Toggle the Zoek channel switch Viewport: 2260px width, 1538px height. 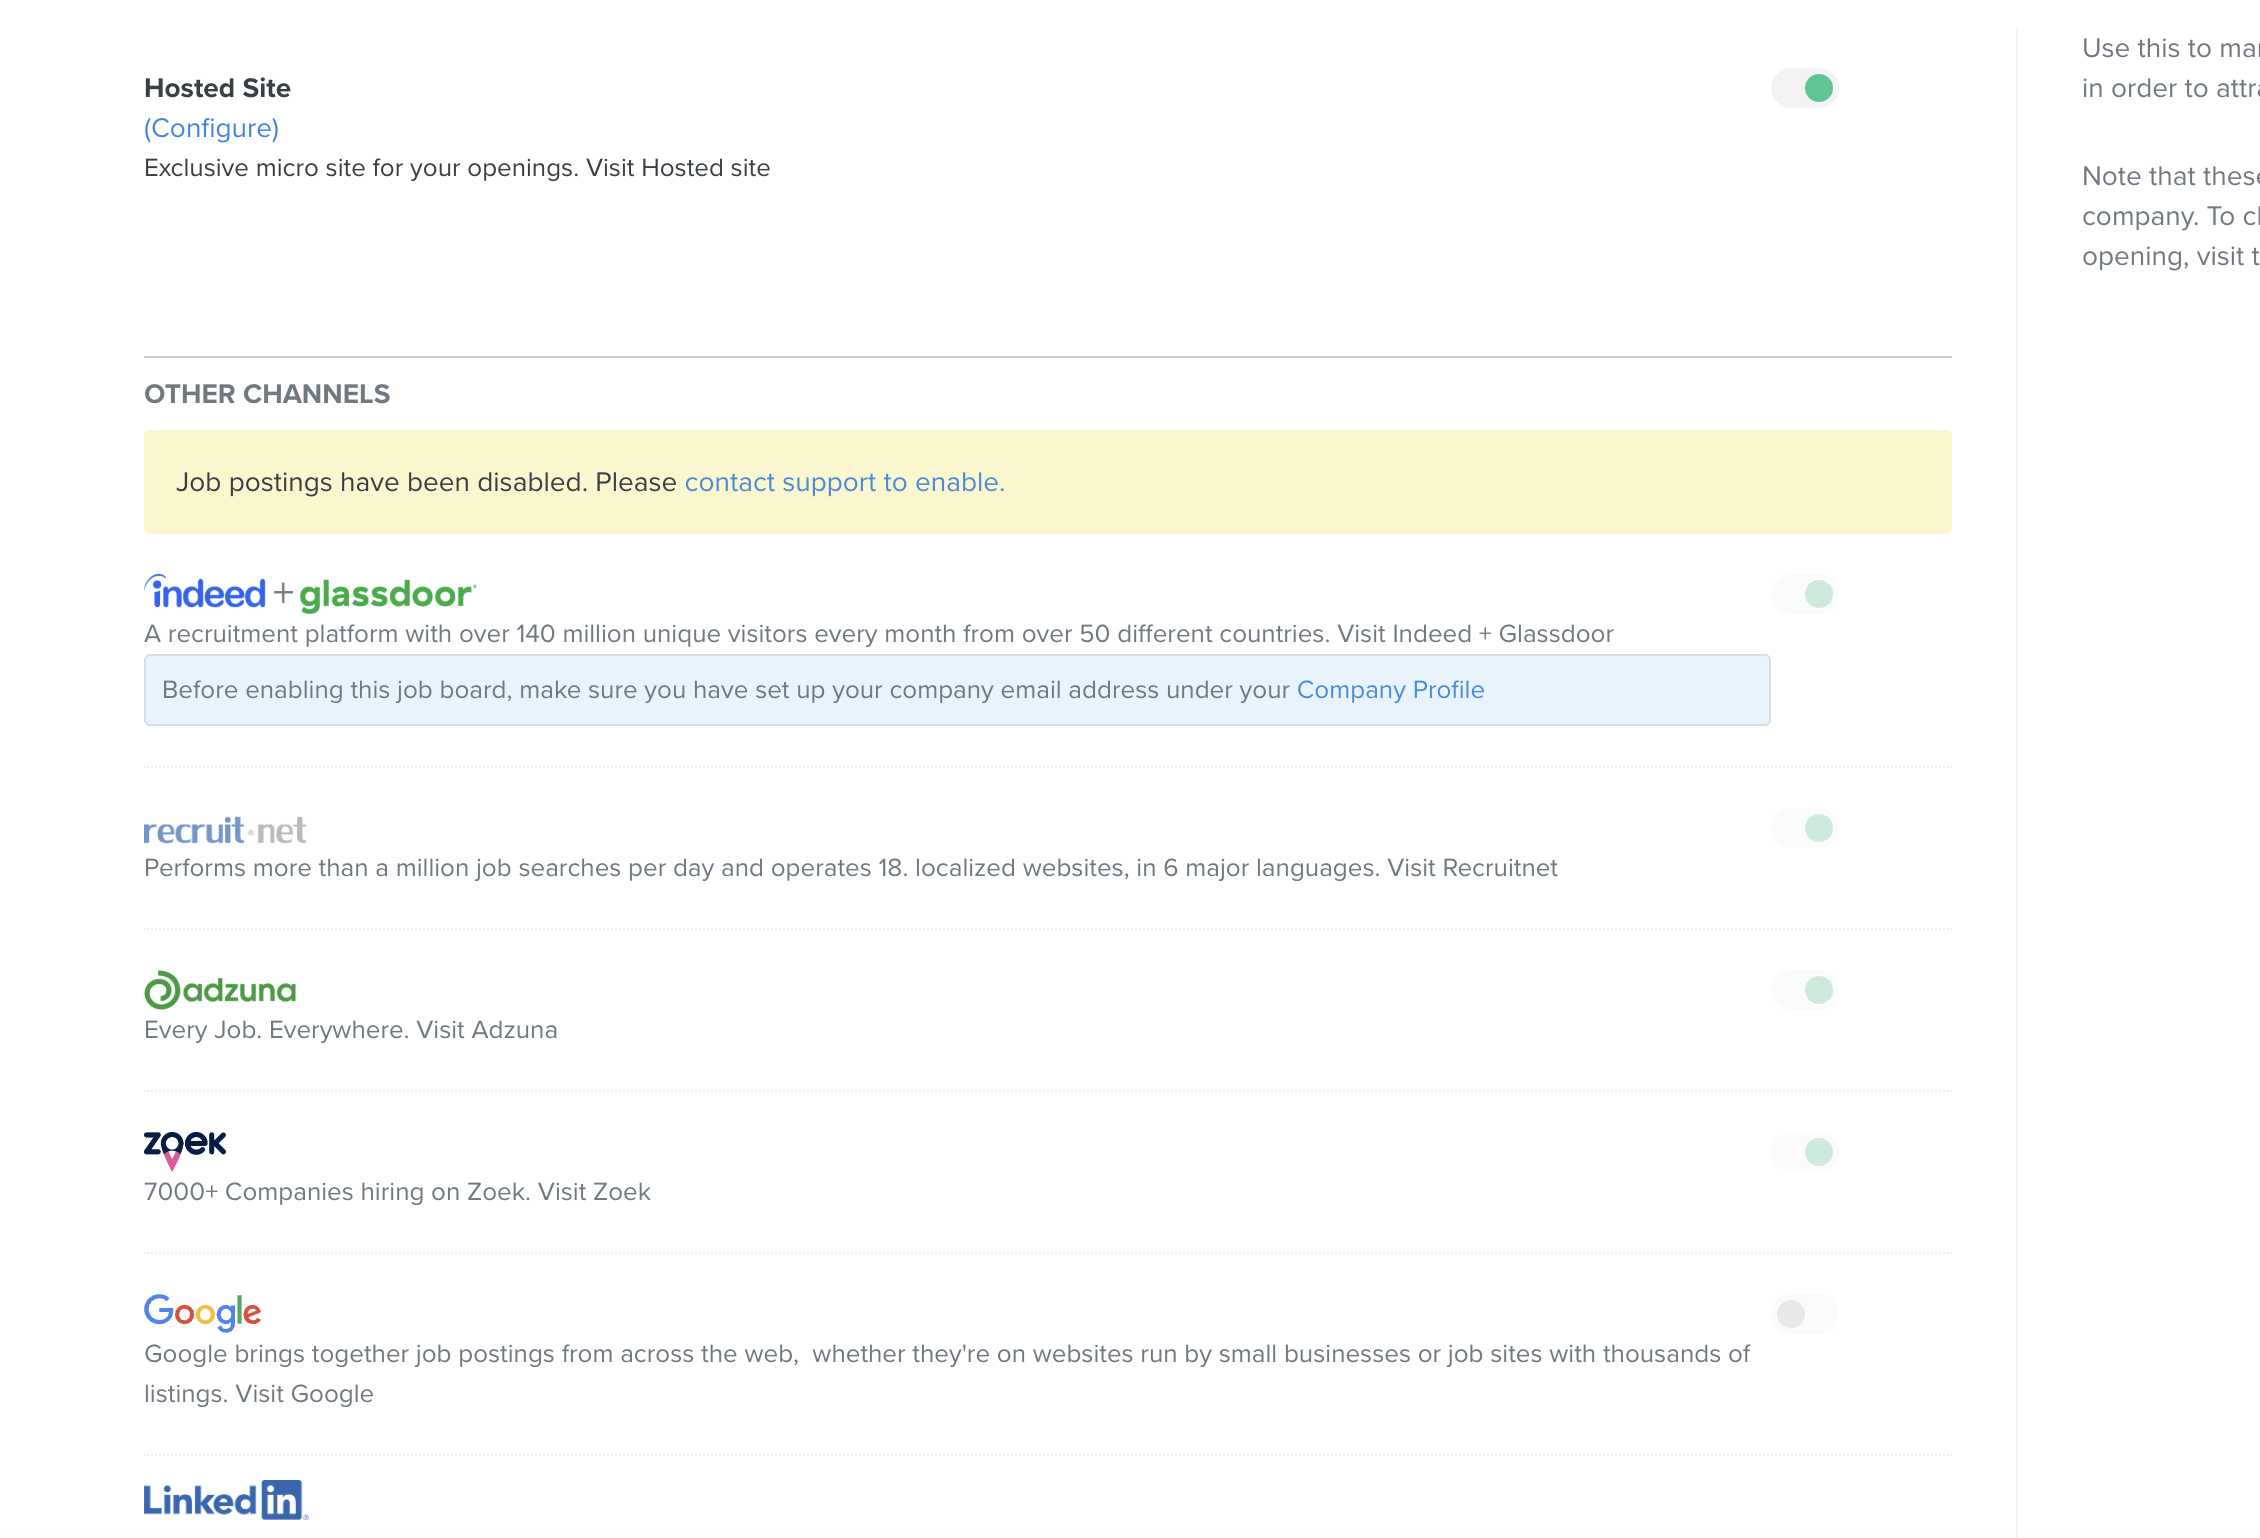(1804, 1152)
